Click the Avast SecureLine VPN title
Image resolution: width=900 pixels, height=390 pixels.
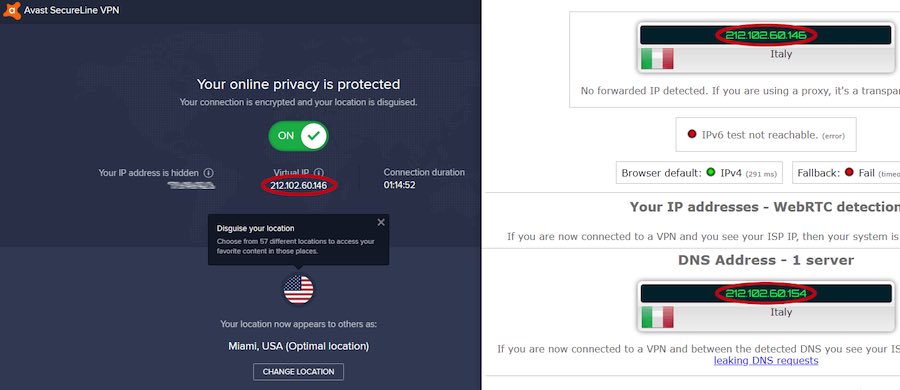pos(72,10)
